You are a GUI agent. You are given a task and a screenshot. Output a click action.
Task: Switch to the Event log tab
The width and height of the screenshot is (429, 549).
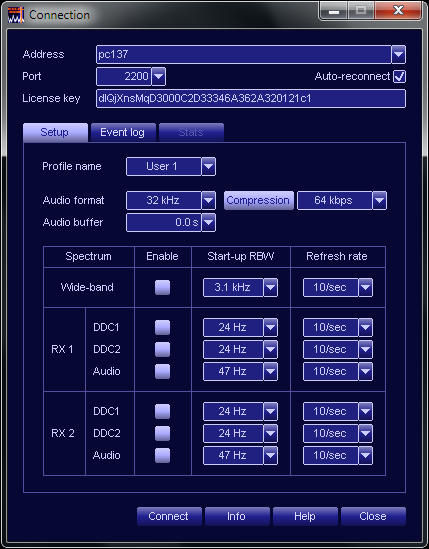pyautogui.click(x=123, y=132)
